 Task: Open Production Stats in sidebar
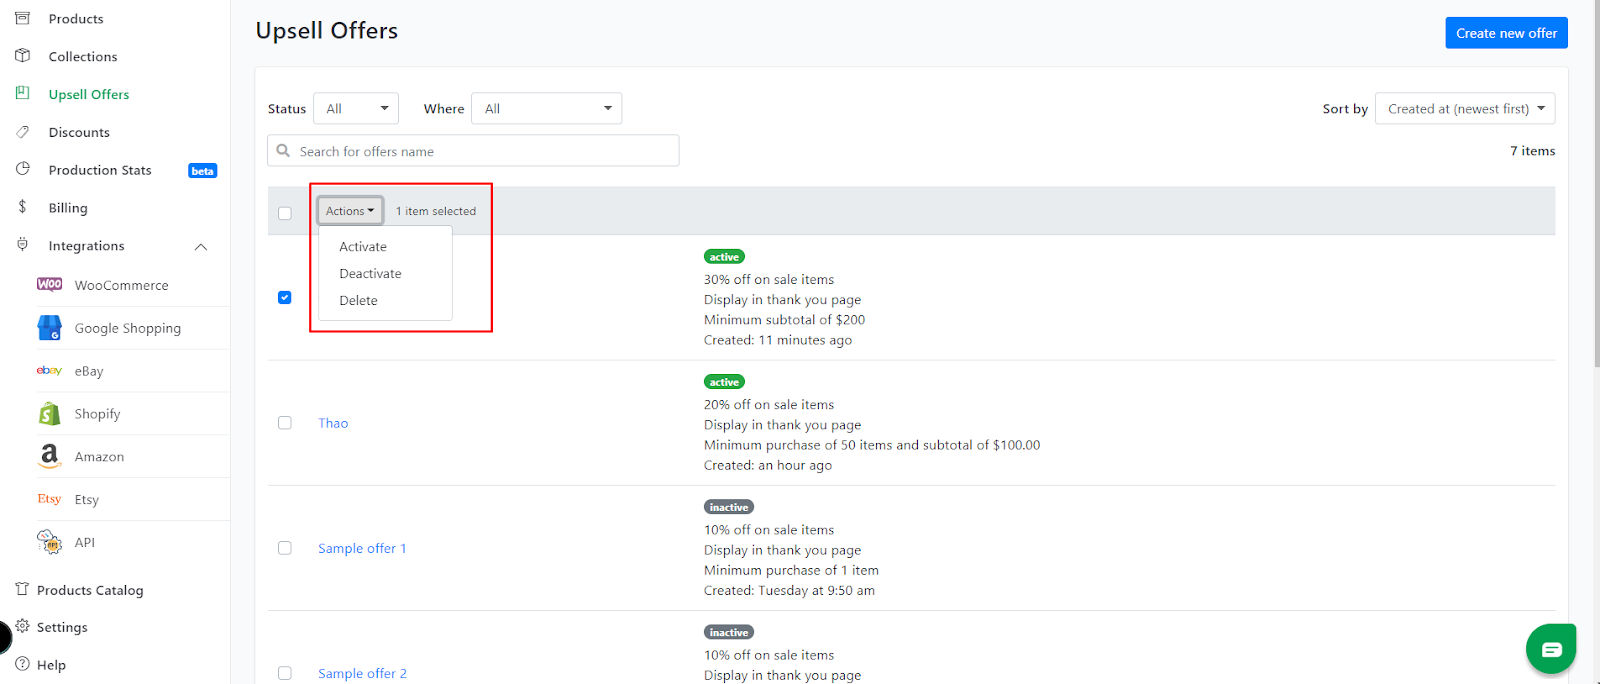(100, 170)
